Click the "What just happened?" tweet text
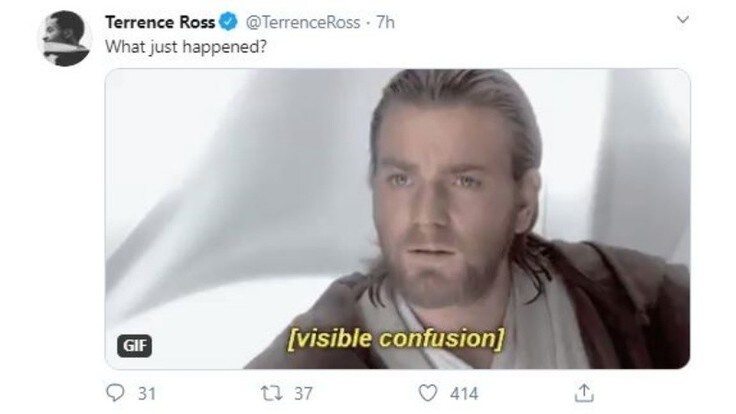736x414 pixels. pyautogui.click(x=186, y=47)
